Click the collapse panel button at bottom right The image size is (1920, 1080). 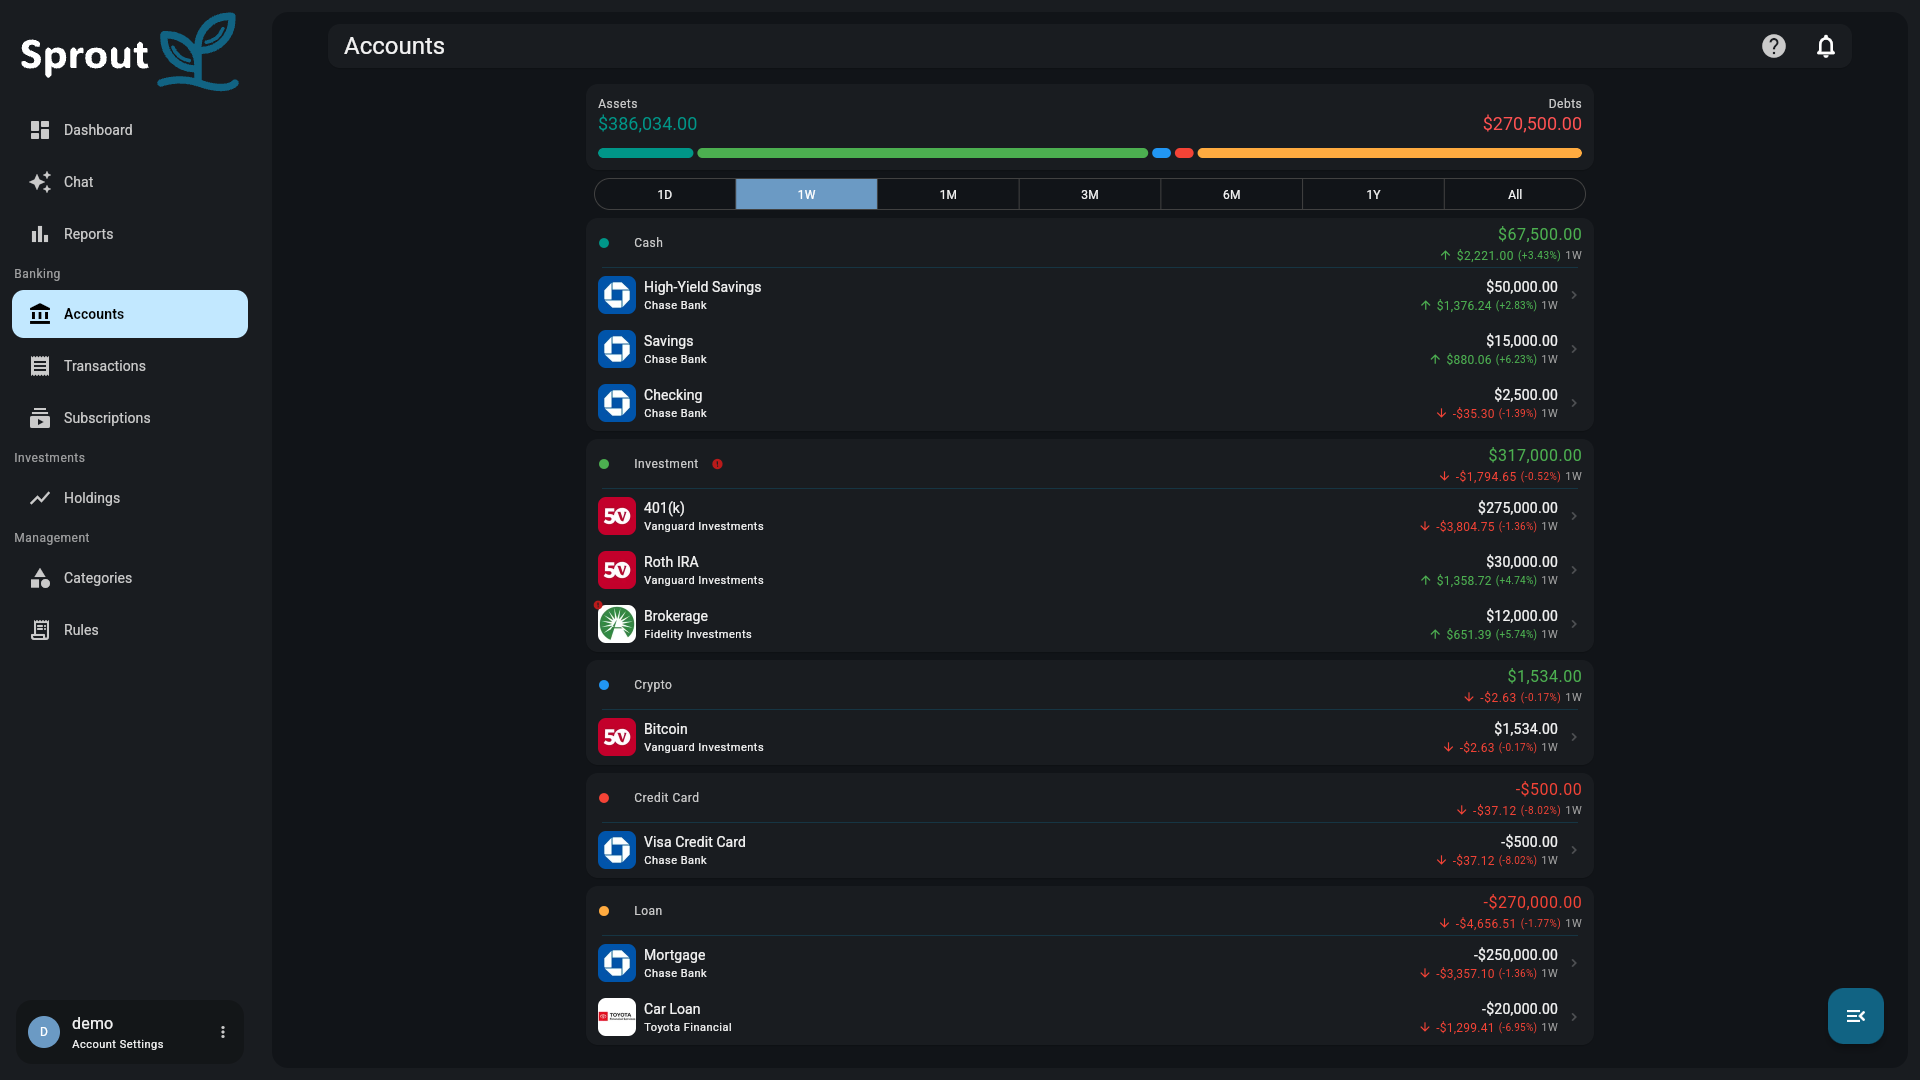click(x=1856, y=1016)
